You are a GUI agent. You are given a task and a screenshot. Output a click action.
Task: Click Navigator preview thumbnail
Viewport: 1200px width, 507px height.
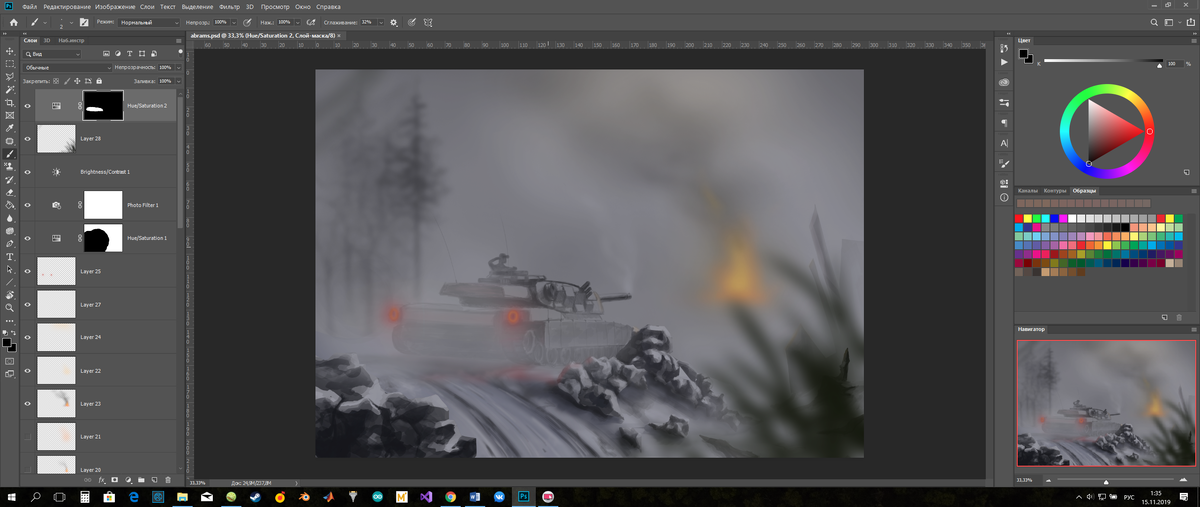pos(1105,403)
